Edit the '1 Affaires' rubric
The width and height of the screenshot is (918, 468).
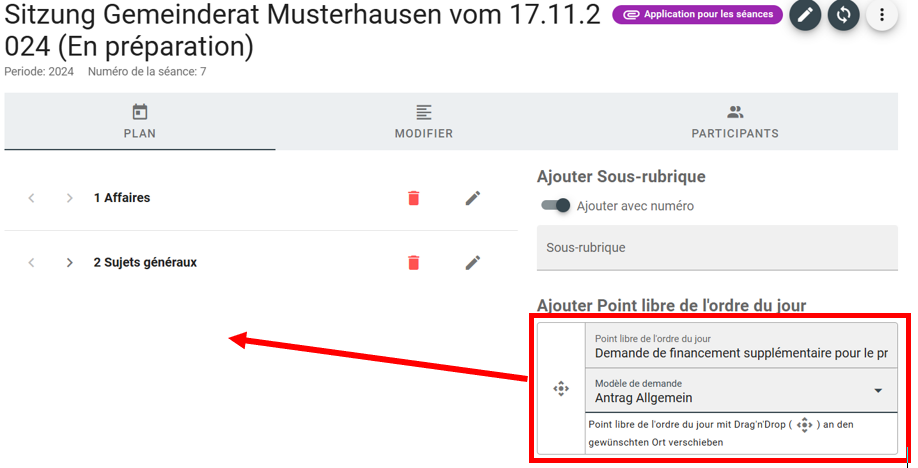click(x=473, y=198)
